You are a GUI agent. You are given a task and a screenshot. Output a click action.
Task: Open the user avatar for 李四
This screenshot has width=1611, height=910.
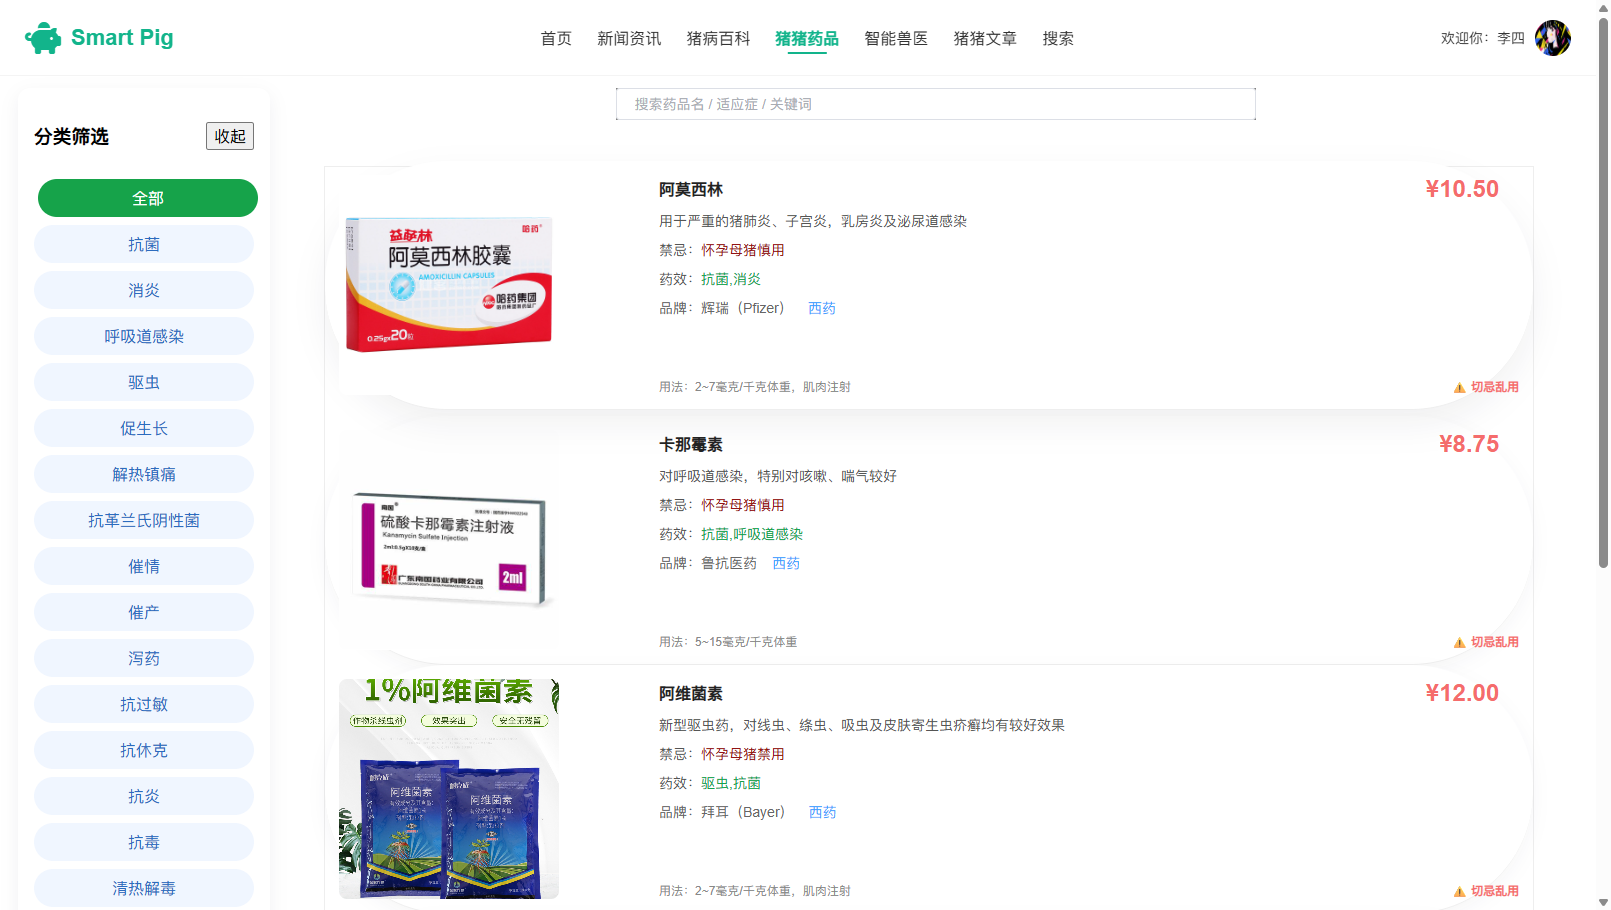click(1552, 38)
